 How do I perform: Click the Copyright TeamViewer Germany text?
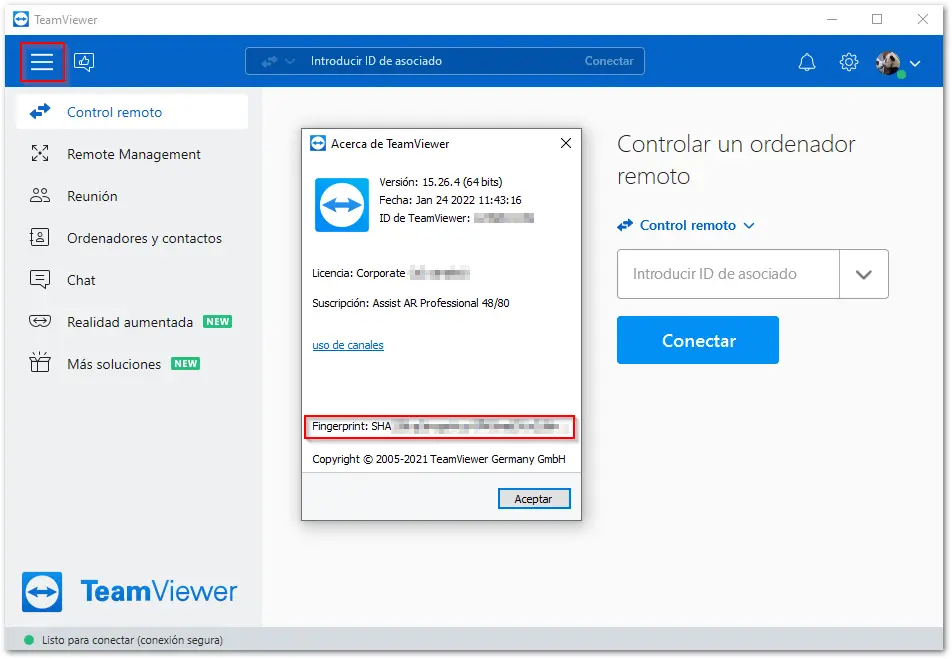click(439, 459)
